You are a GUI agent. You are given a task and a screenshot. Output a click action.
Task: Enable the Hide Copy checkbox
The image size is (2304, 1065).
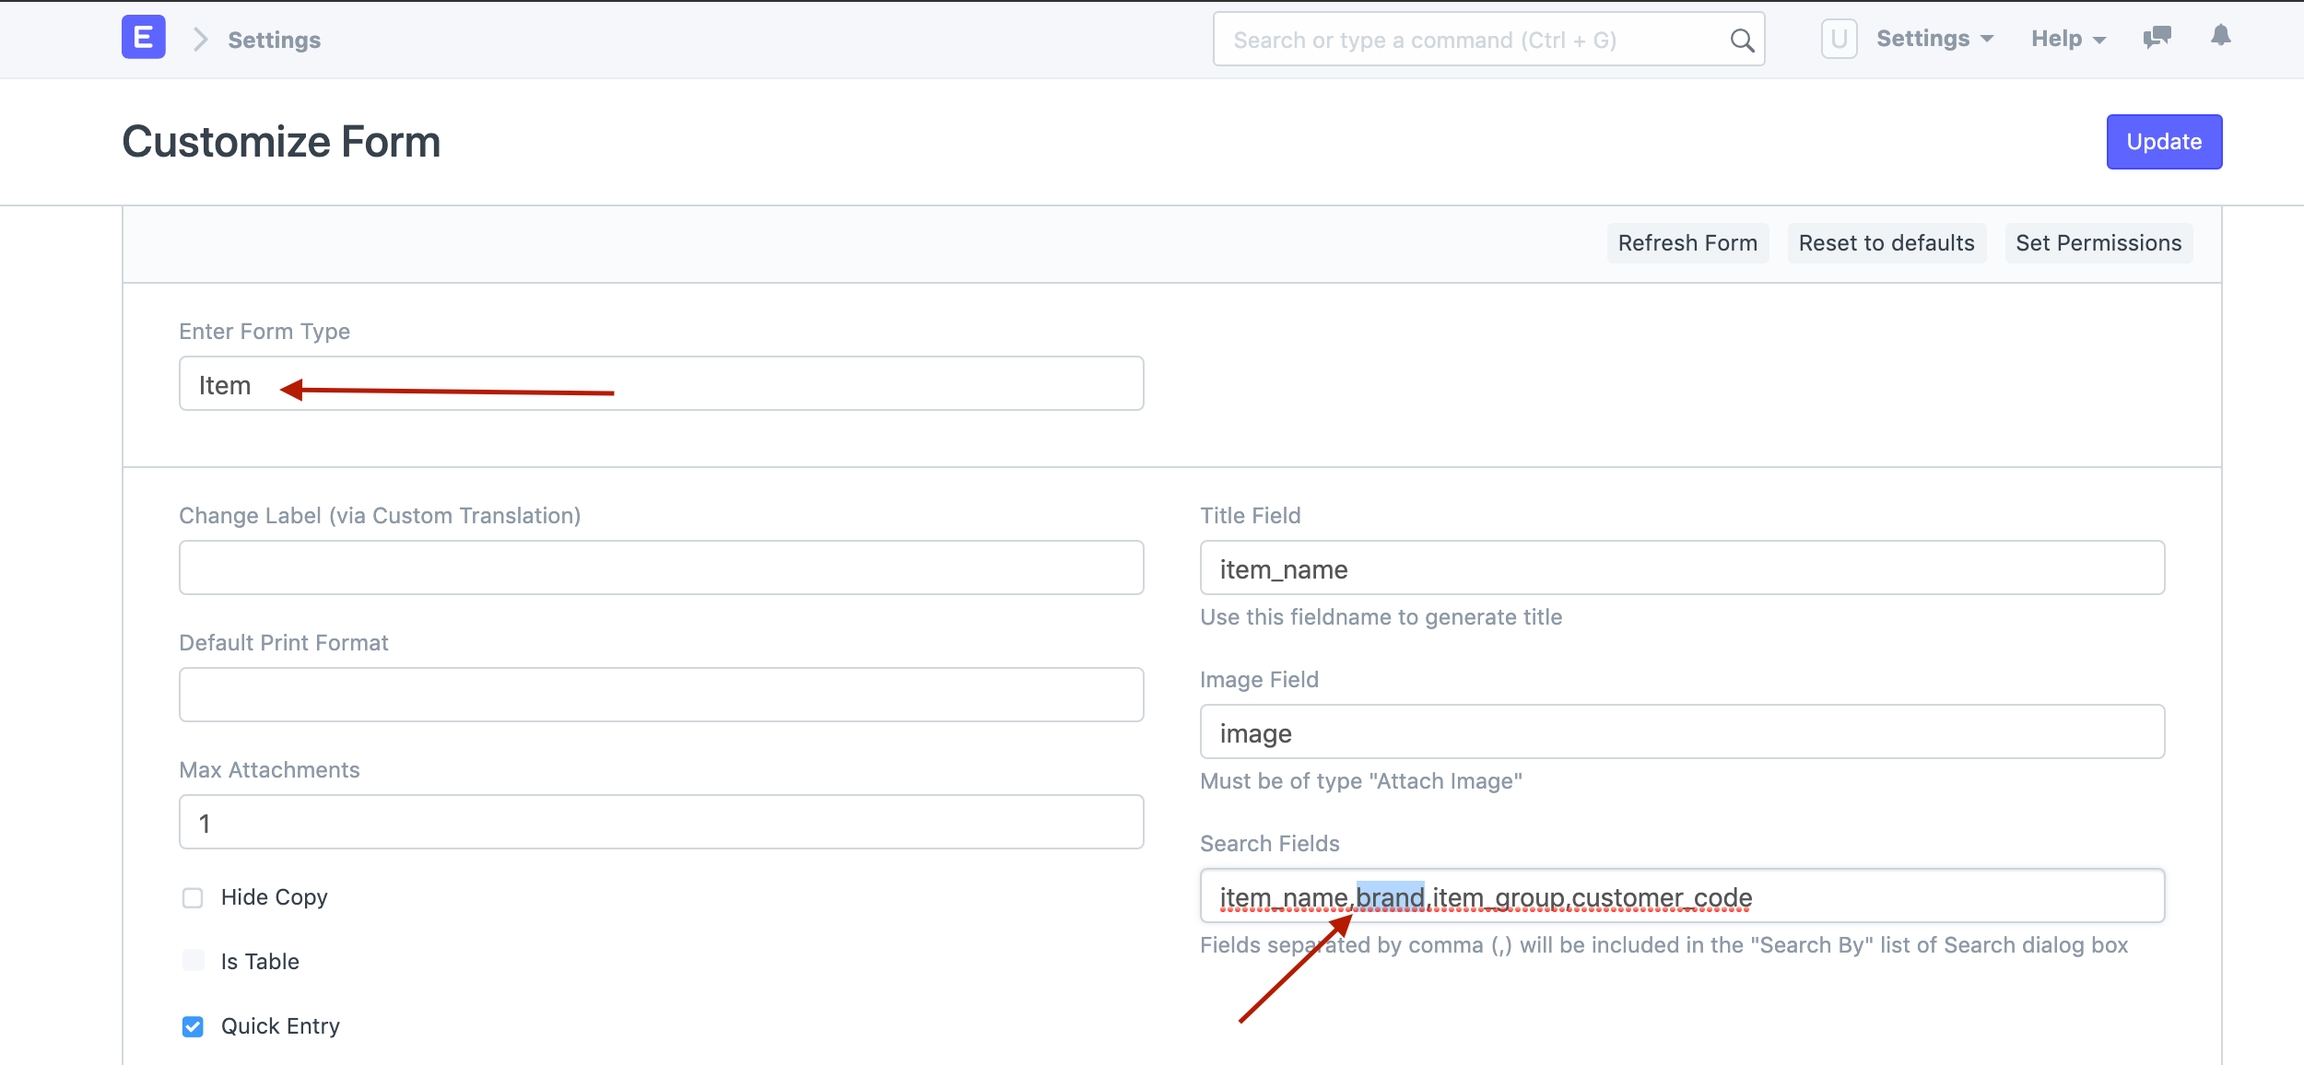(x=193, y=898)
